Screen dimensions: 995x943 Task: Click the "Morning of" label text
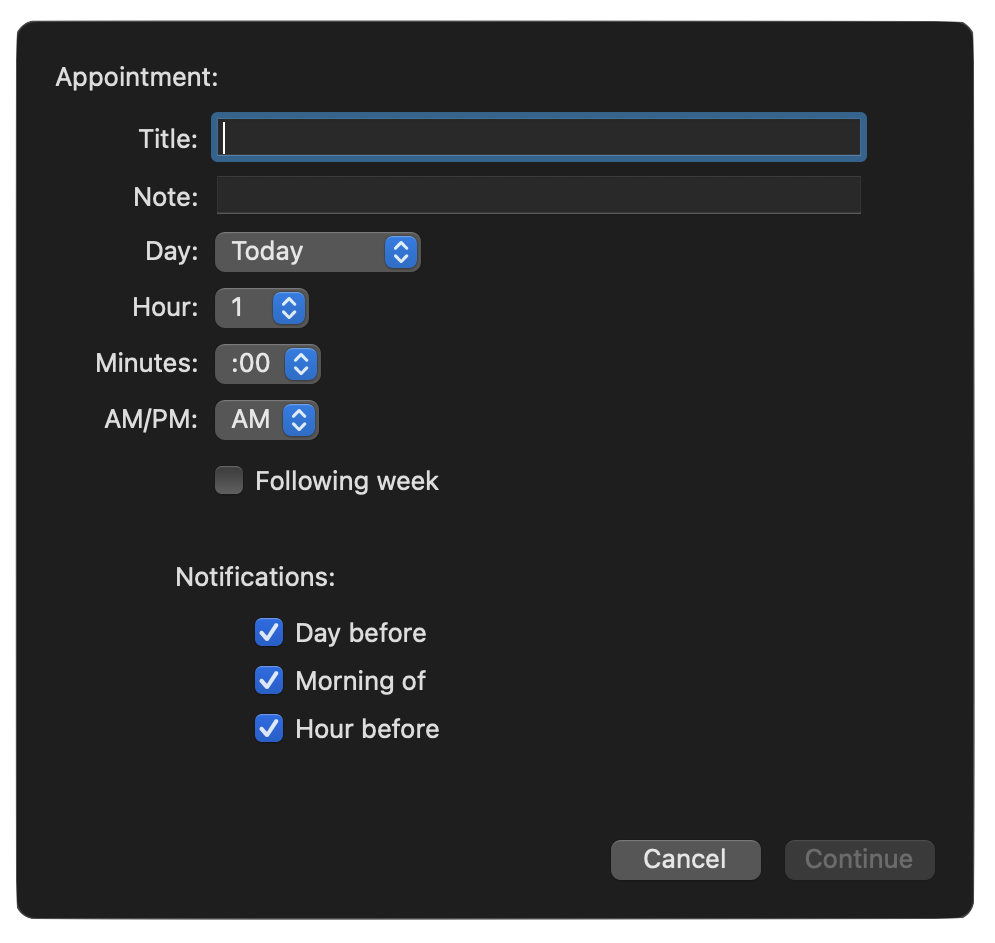(361, 681)
